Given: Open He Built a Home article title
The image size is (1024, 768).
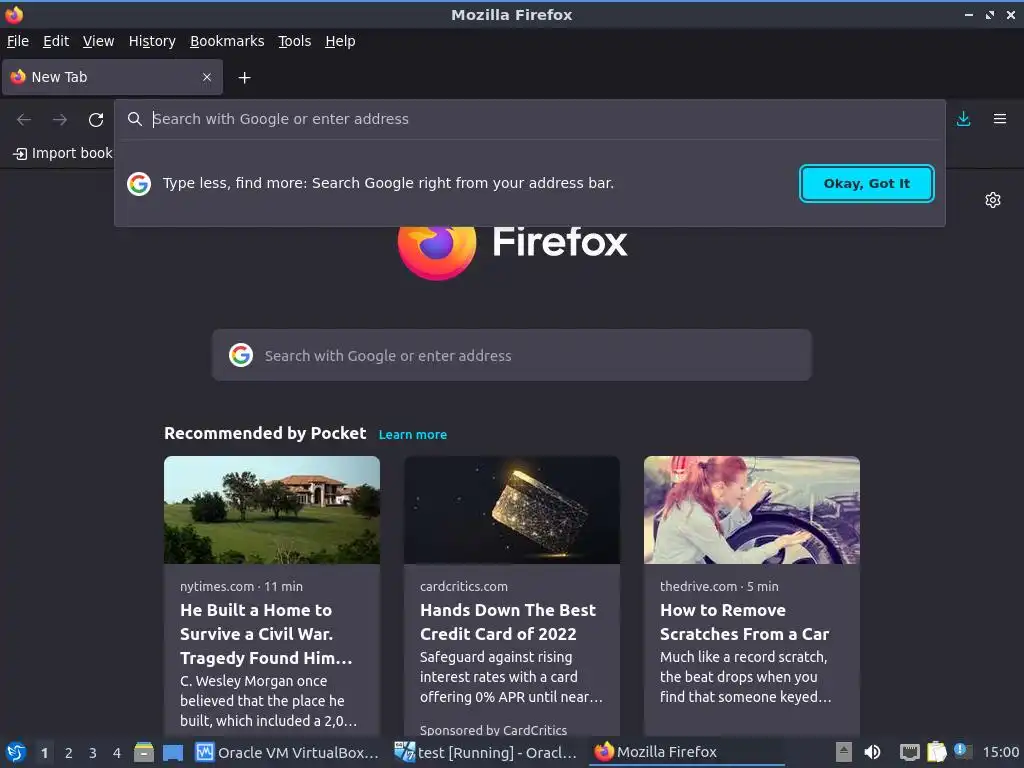Looking at the screenshot, I should 266,634.
